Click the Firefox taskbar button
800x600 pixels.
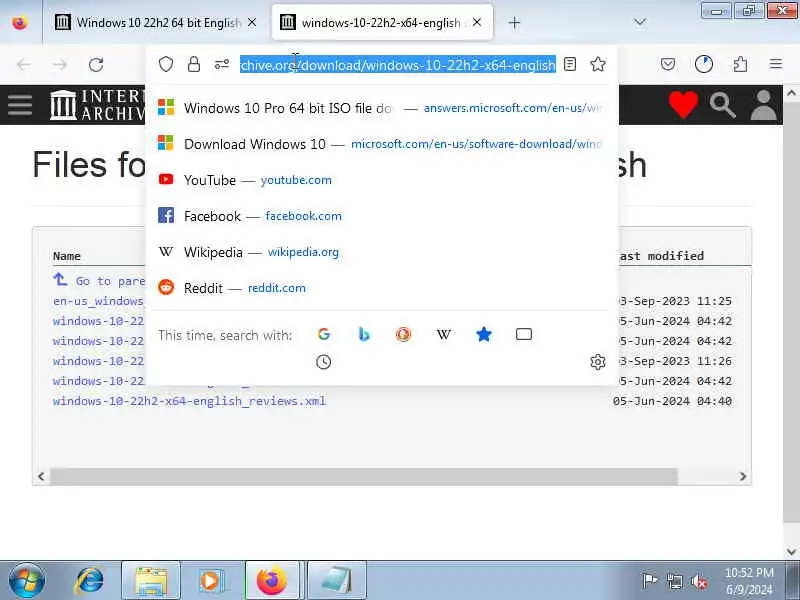point(272,581)
